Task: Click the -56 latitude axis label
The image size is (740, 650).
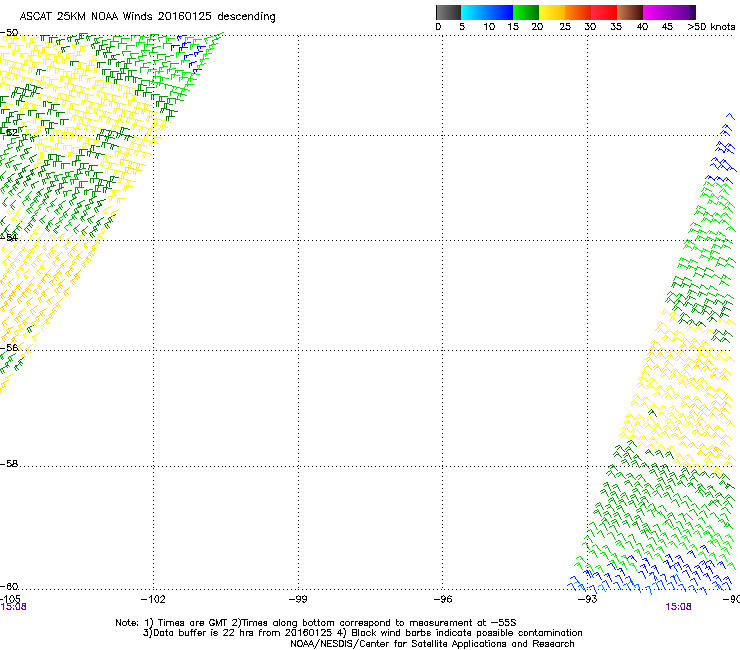Action: click(x=9, y=347)
